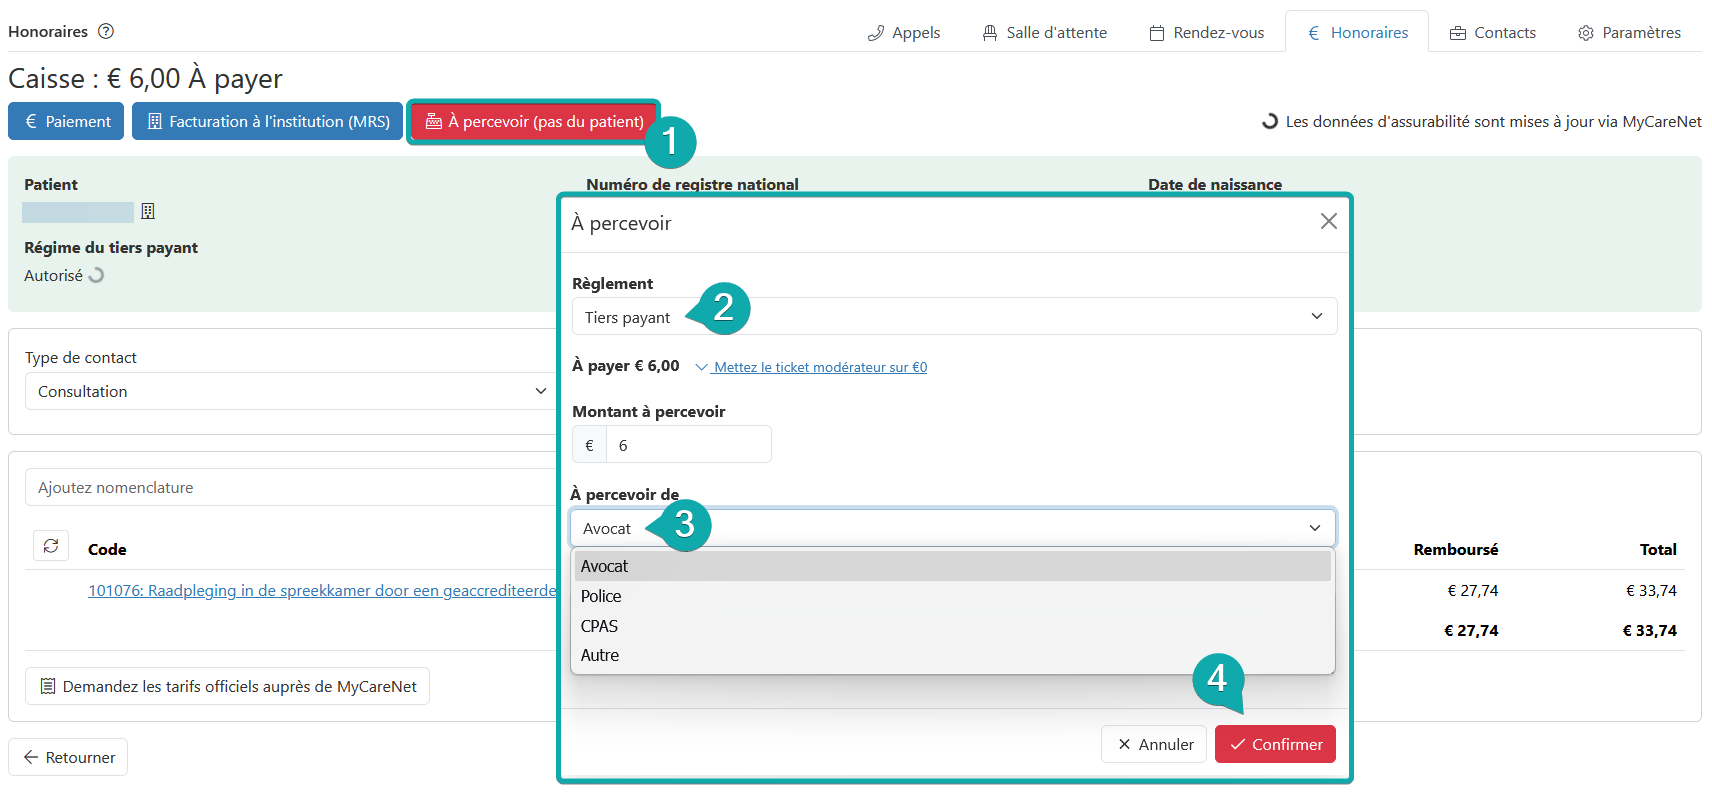1712x793 pixels.
Task: Click the loading spinner next to Autorisé
Action: coord(96,275)
